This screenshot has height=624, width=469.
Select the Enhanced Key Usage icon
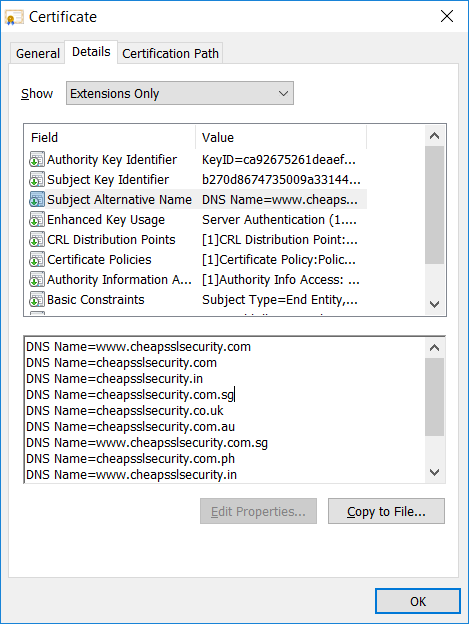(x=37, y=219)
